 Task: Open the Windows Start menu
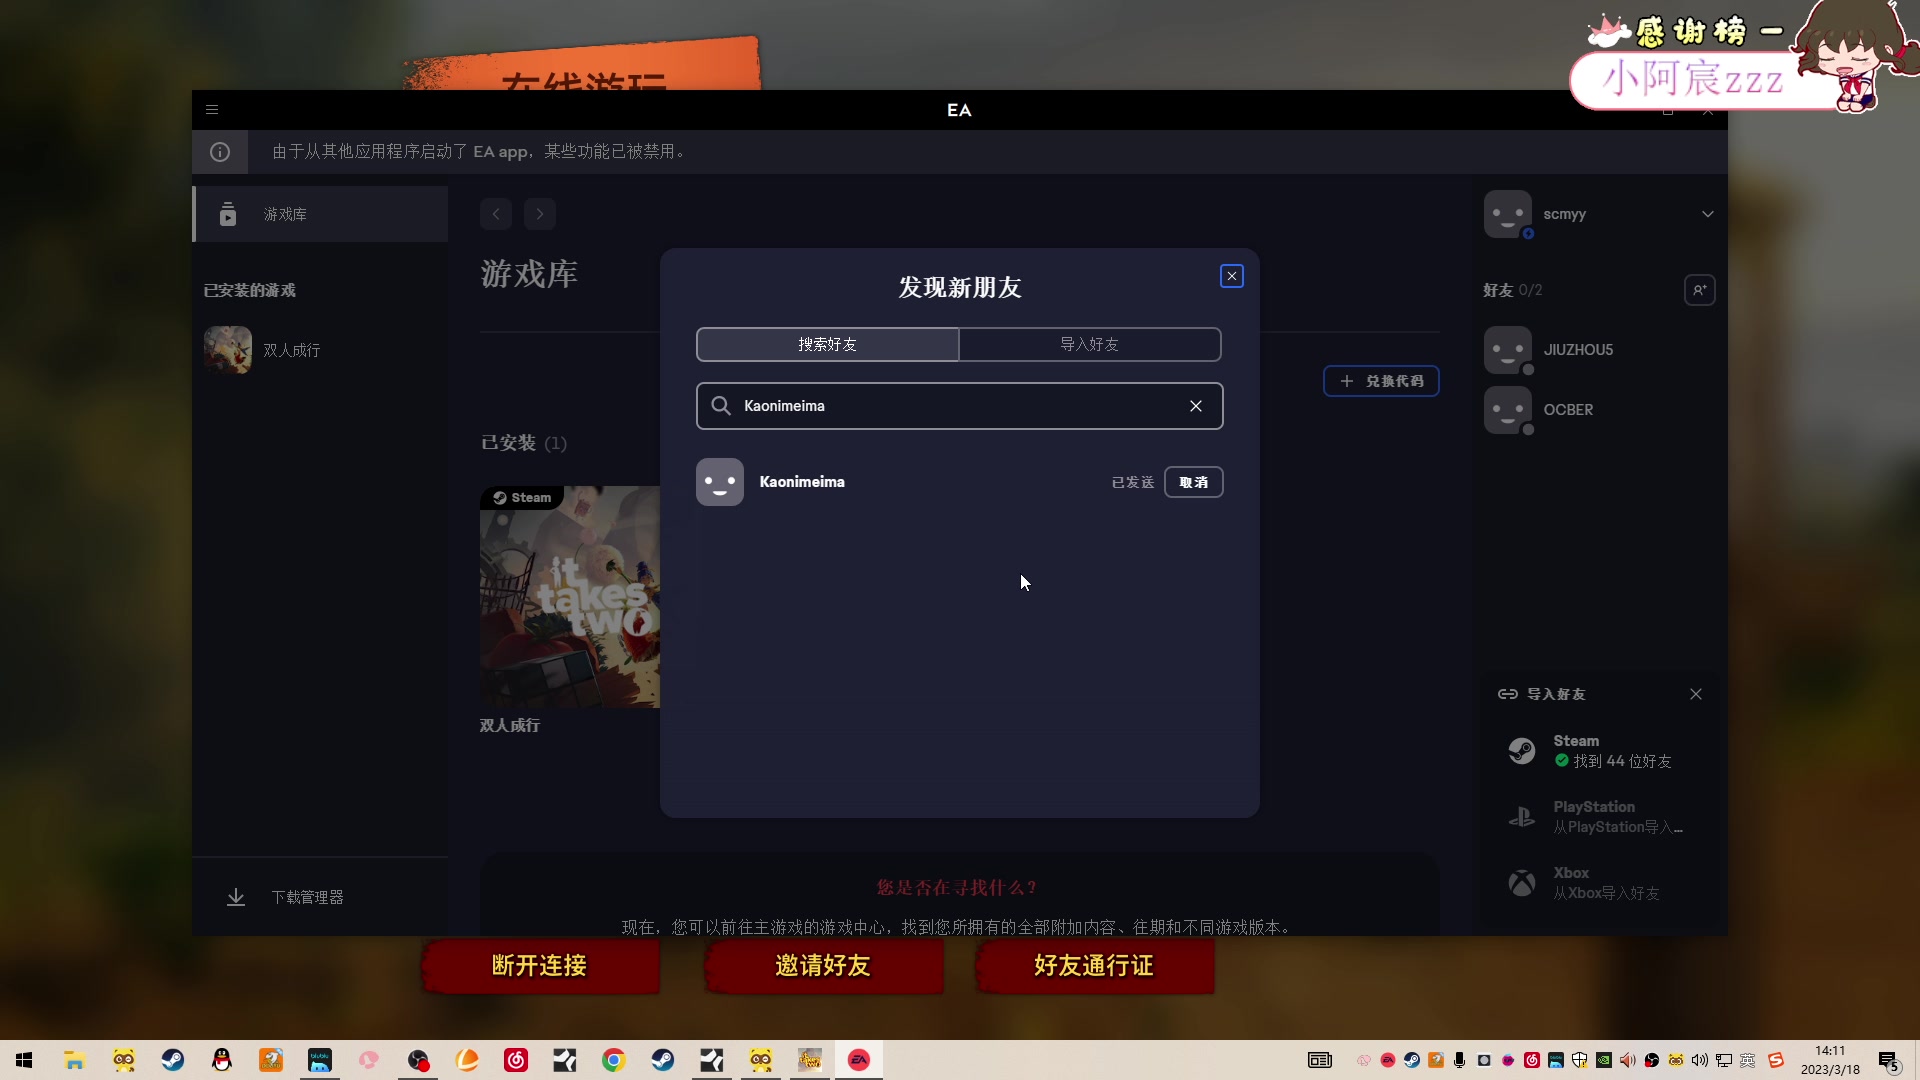(x=25, y=1060)
